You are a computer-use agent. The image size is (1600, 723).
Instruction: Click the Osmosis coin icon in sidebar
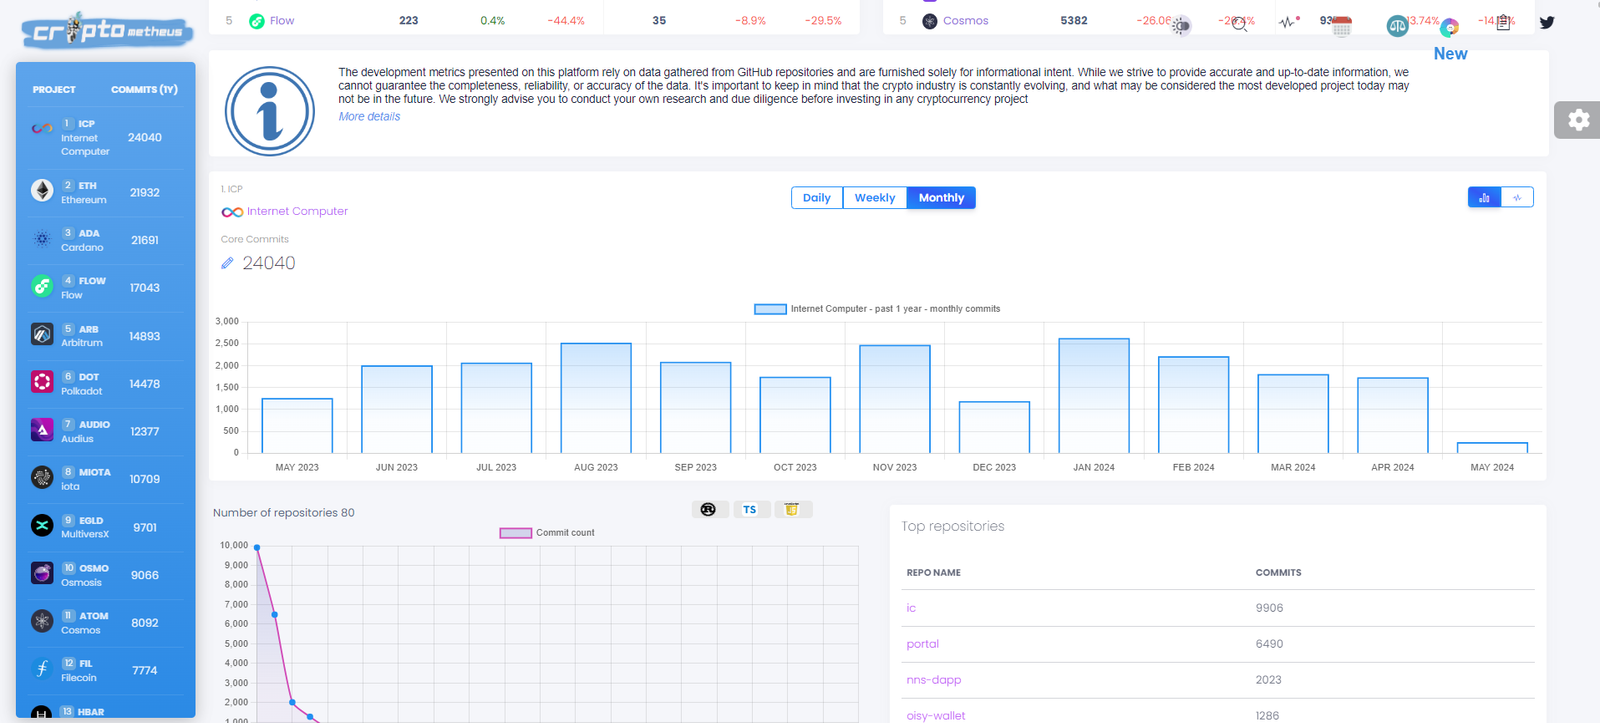(42, 574)
